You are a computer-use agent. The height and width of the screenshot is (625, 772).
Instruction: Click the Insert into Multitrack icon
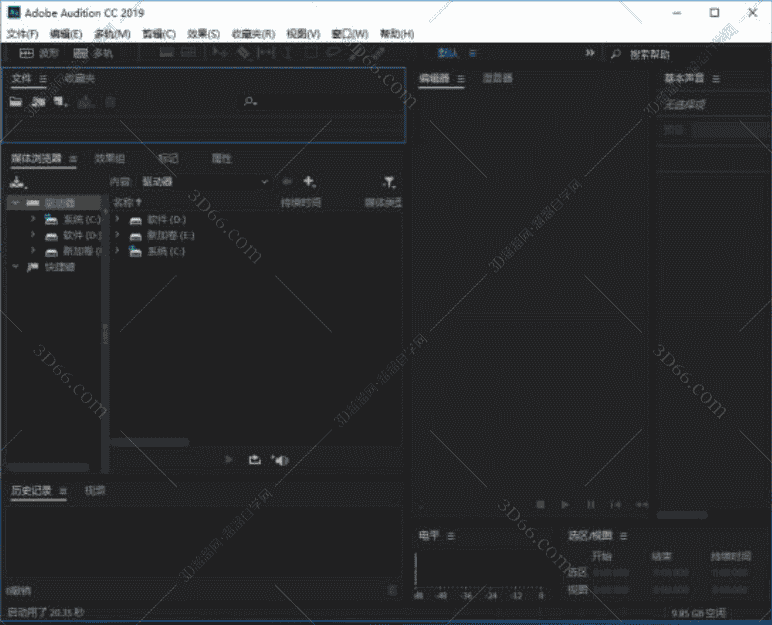[x=86, y=101]
